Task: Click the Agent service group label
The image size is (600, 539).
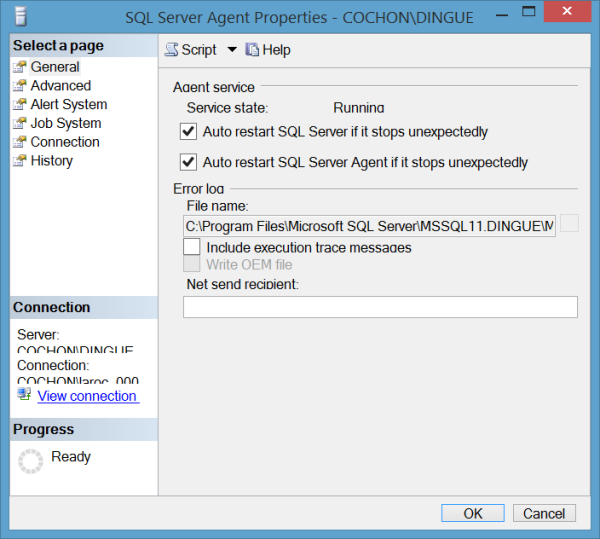Action: coord(214,87)
